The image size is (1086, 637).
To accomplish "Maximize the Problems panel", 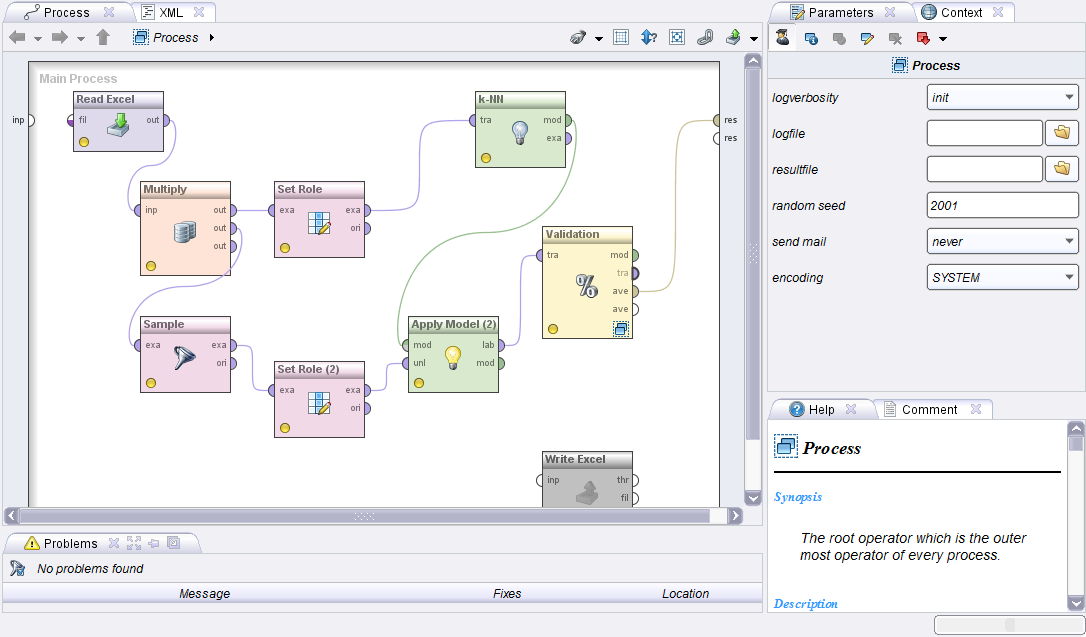I will 134,544.
